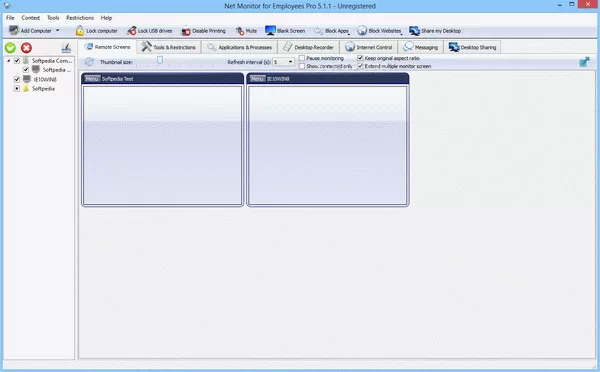This screenshot has height=372, width=600.
Task: Open the Help menu
Action: click(106, 18)
